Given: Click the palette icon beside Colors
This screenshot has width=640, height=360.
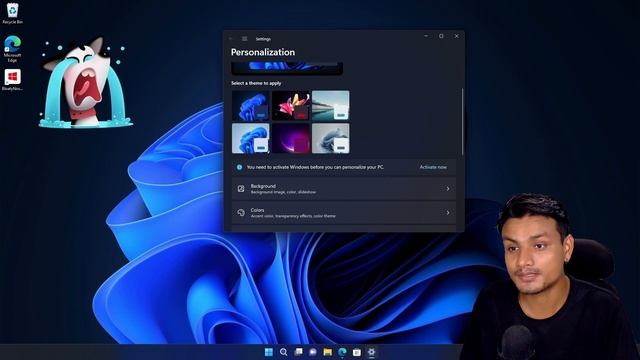Looking at the screenshot, I should pos(241,213).
